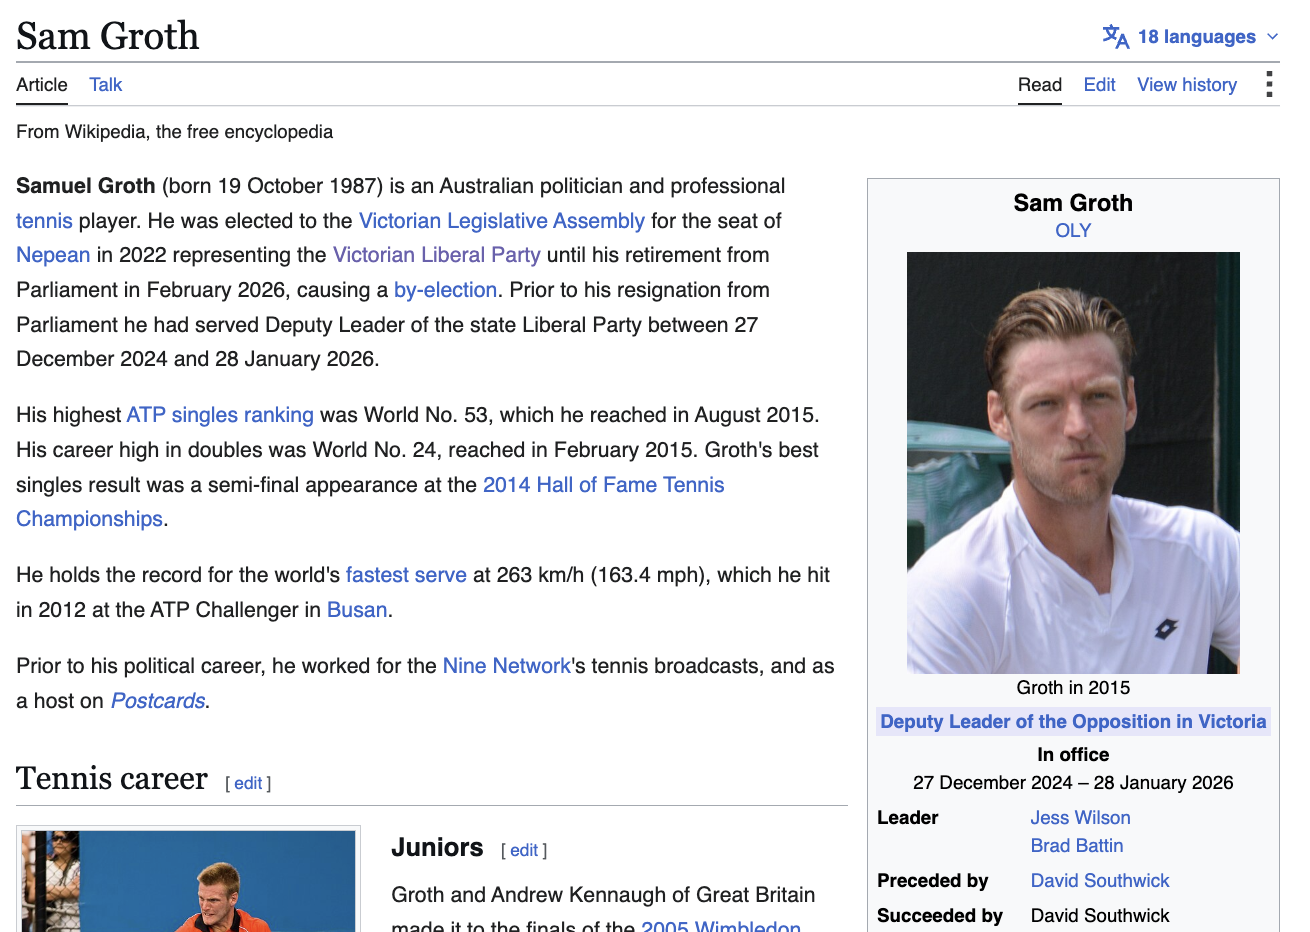1310x932 pixels.
Task: Click the by-election link
Action: (x=445, y=290)
